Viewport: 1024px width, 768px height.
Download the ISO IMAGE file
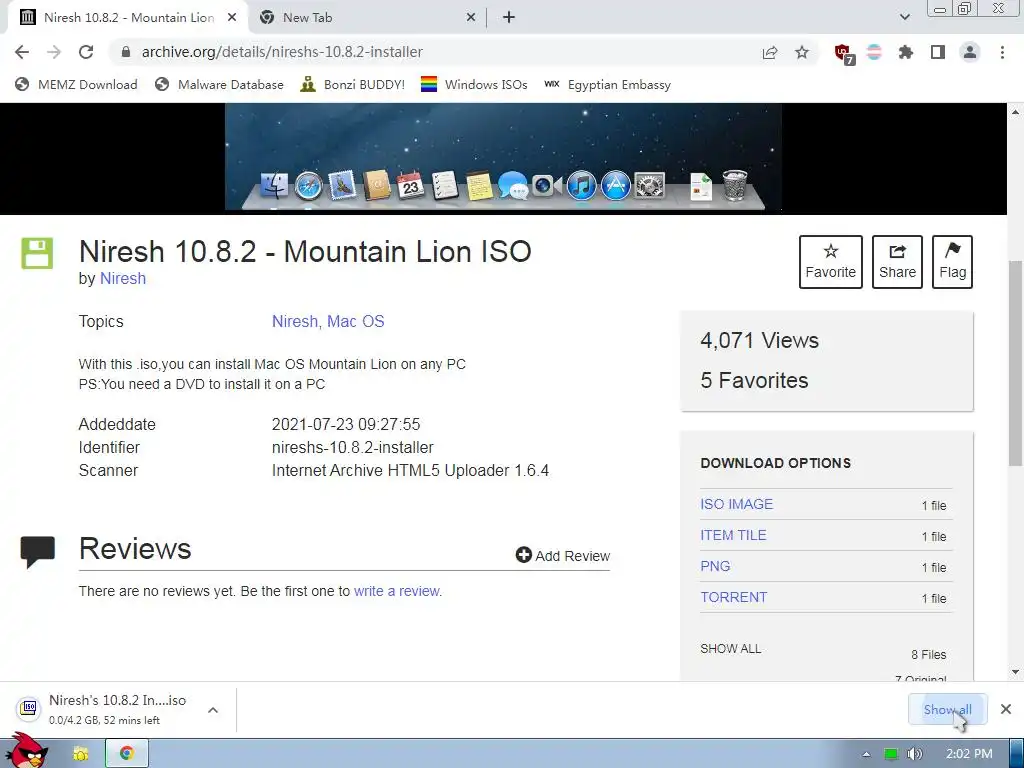point(736,504)
